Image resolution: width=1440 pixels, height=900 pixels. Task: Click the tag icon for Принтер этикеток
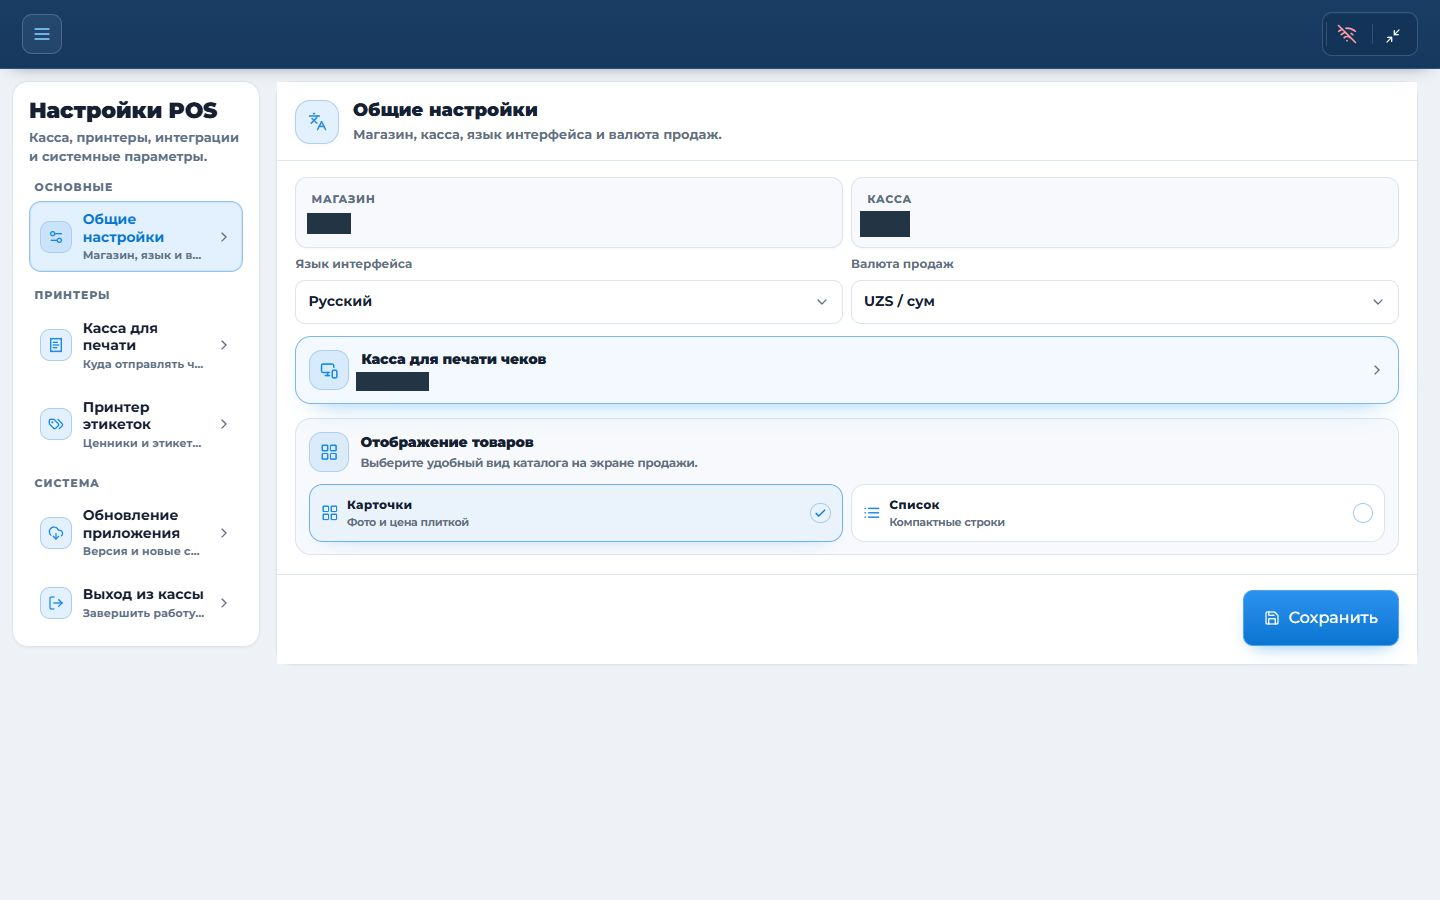click(56, 424)
